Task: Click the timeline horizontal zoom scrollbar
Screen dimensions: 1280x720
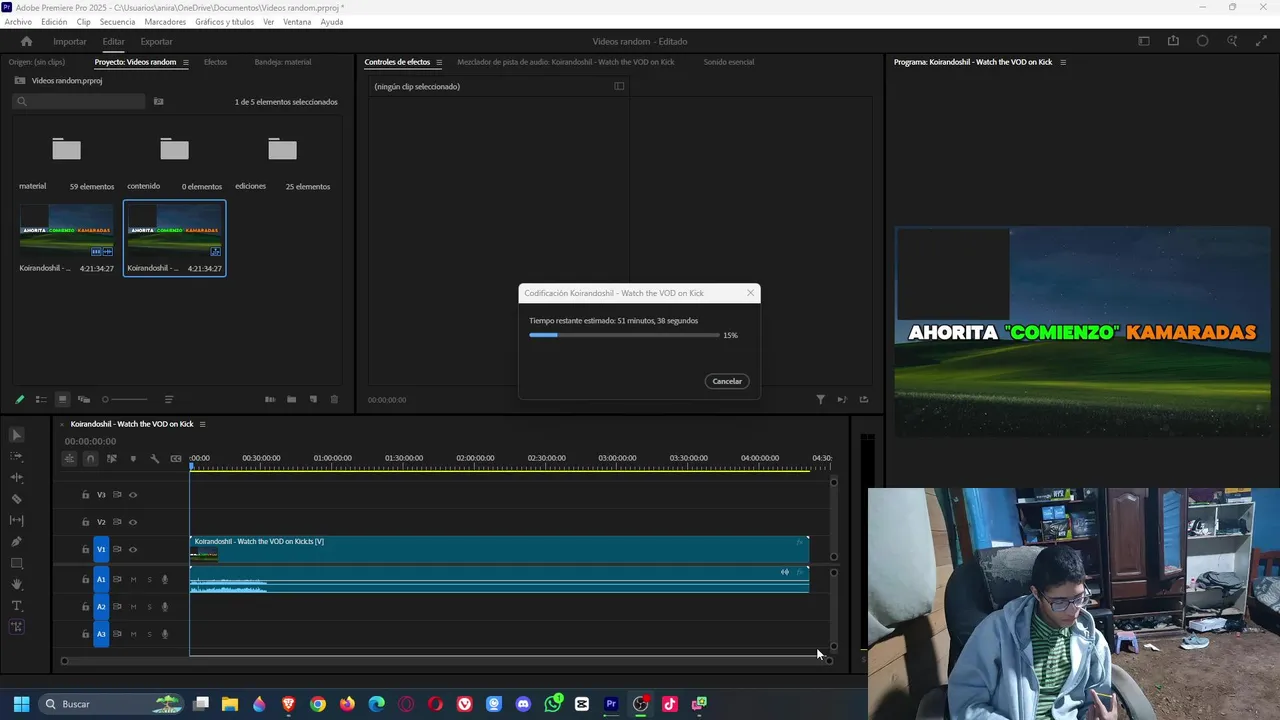Action: click(446, 660)
